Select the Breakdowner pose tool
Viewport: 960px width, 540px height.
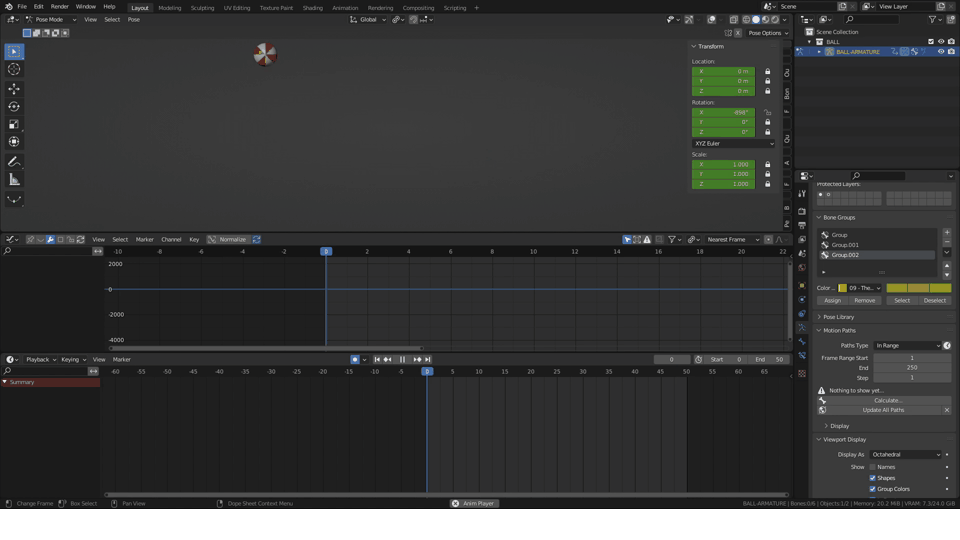[x=14, y=199]
